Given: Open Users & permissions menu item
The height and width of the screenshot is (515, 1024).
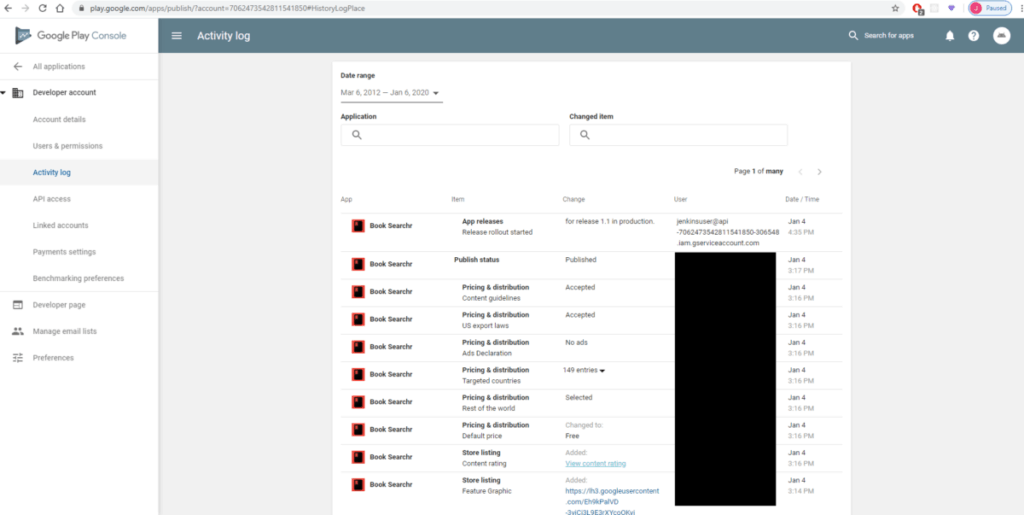Looking at the screenshot, I should click(67, 146).
